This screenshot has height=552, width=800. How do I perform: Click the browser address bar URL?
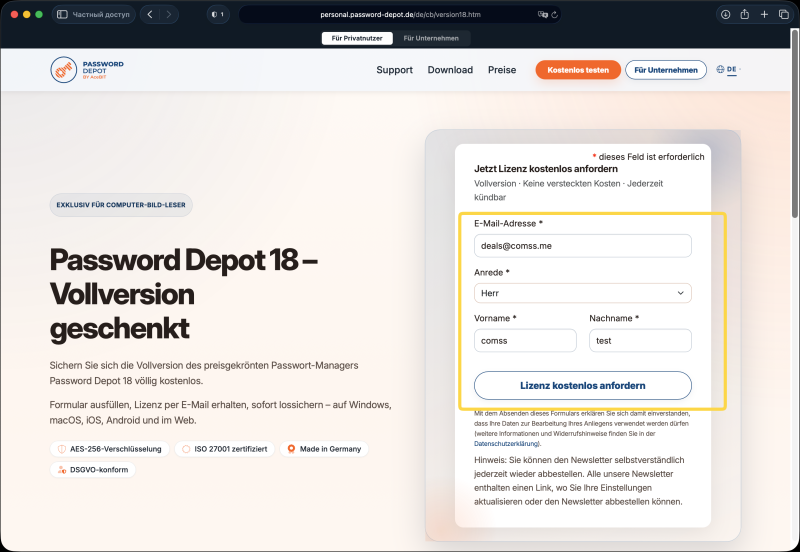pyautogui.click(x=400, y=14)
